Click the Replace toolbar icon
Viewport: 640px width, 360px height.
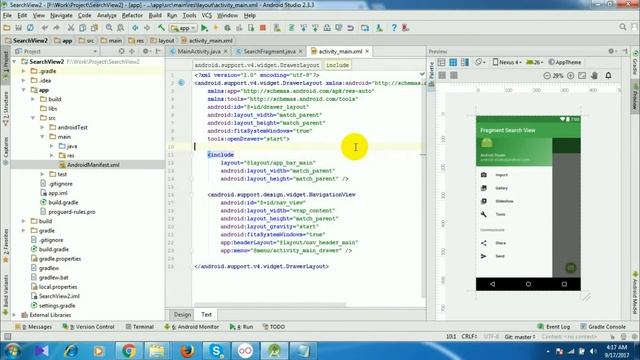click(121, 28)
